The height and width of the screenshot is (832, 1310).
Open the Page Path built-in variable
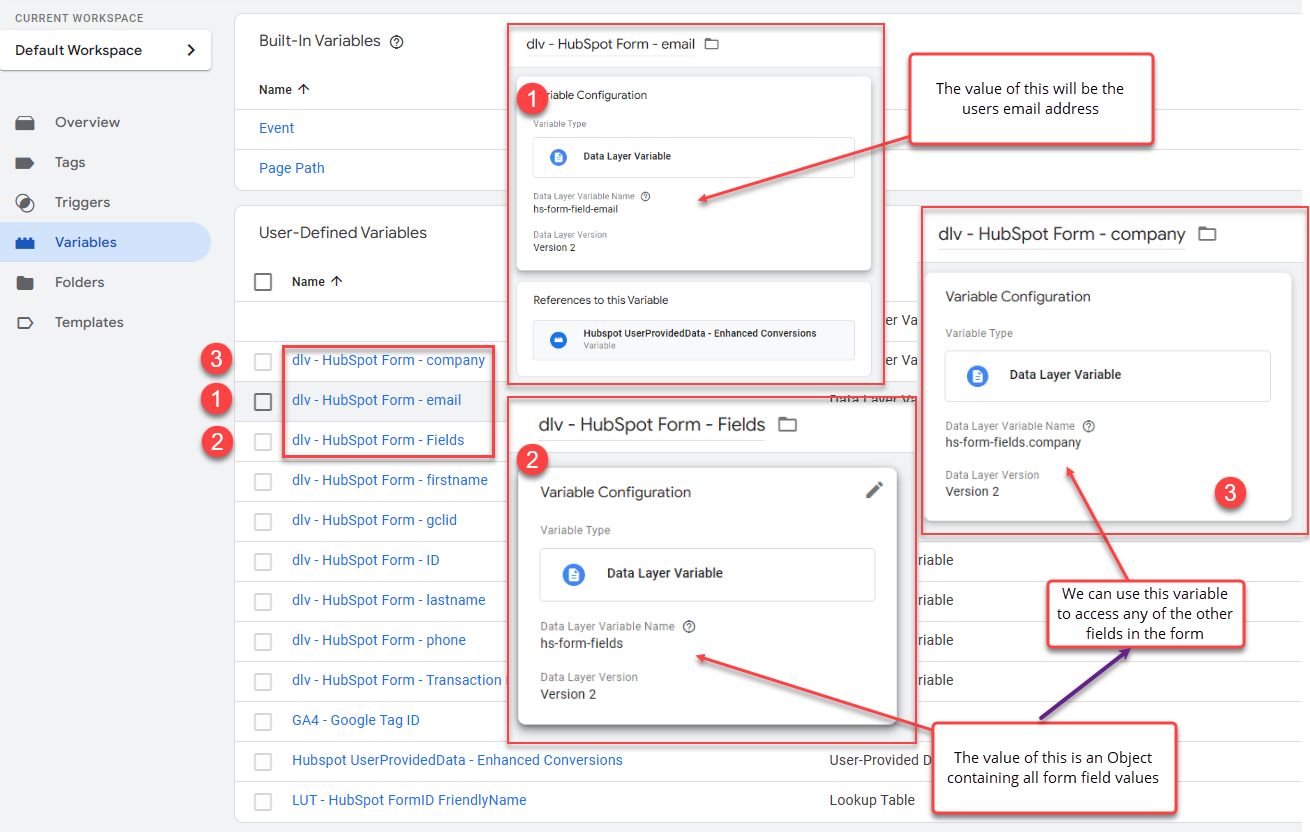(x=291, y=168)
